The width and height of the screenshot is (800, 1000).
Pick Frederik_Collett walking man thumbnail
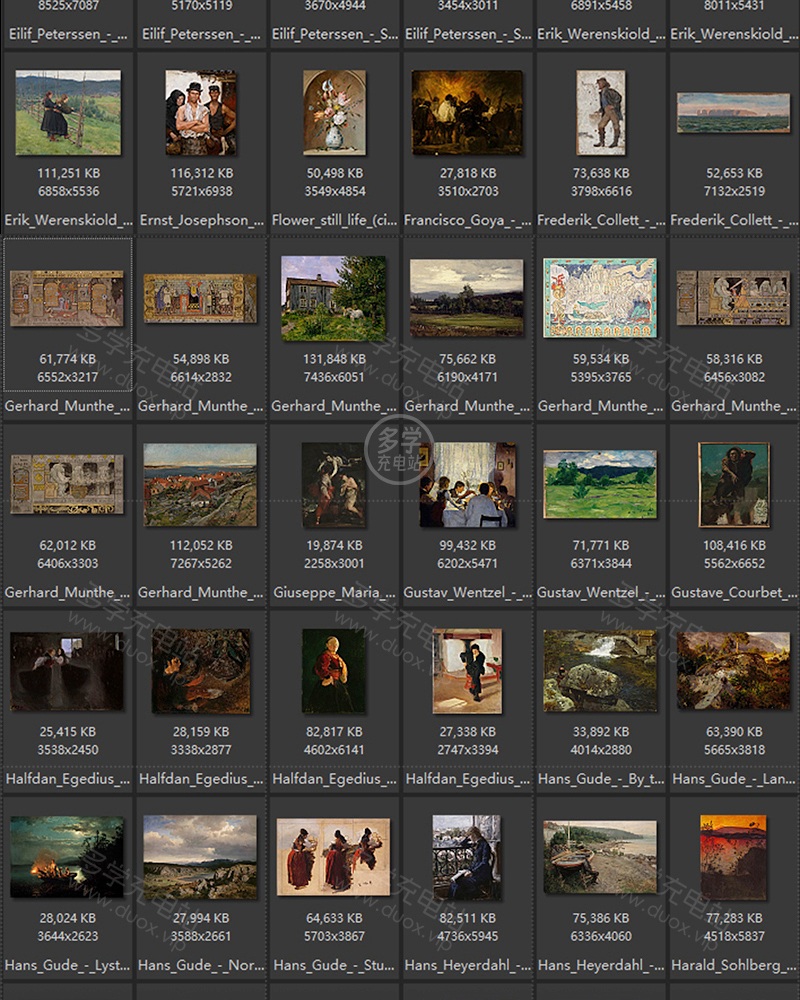600,112
